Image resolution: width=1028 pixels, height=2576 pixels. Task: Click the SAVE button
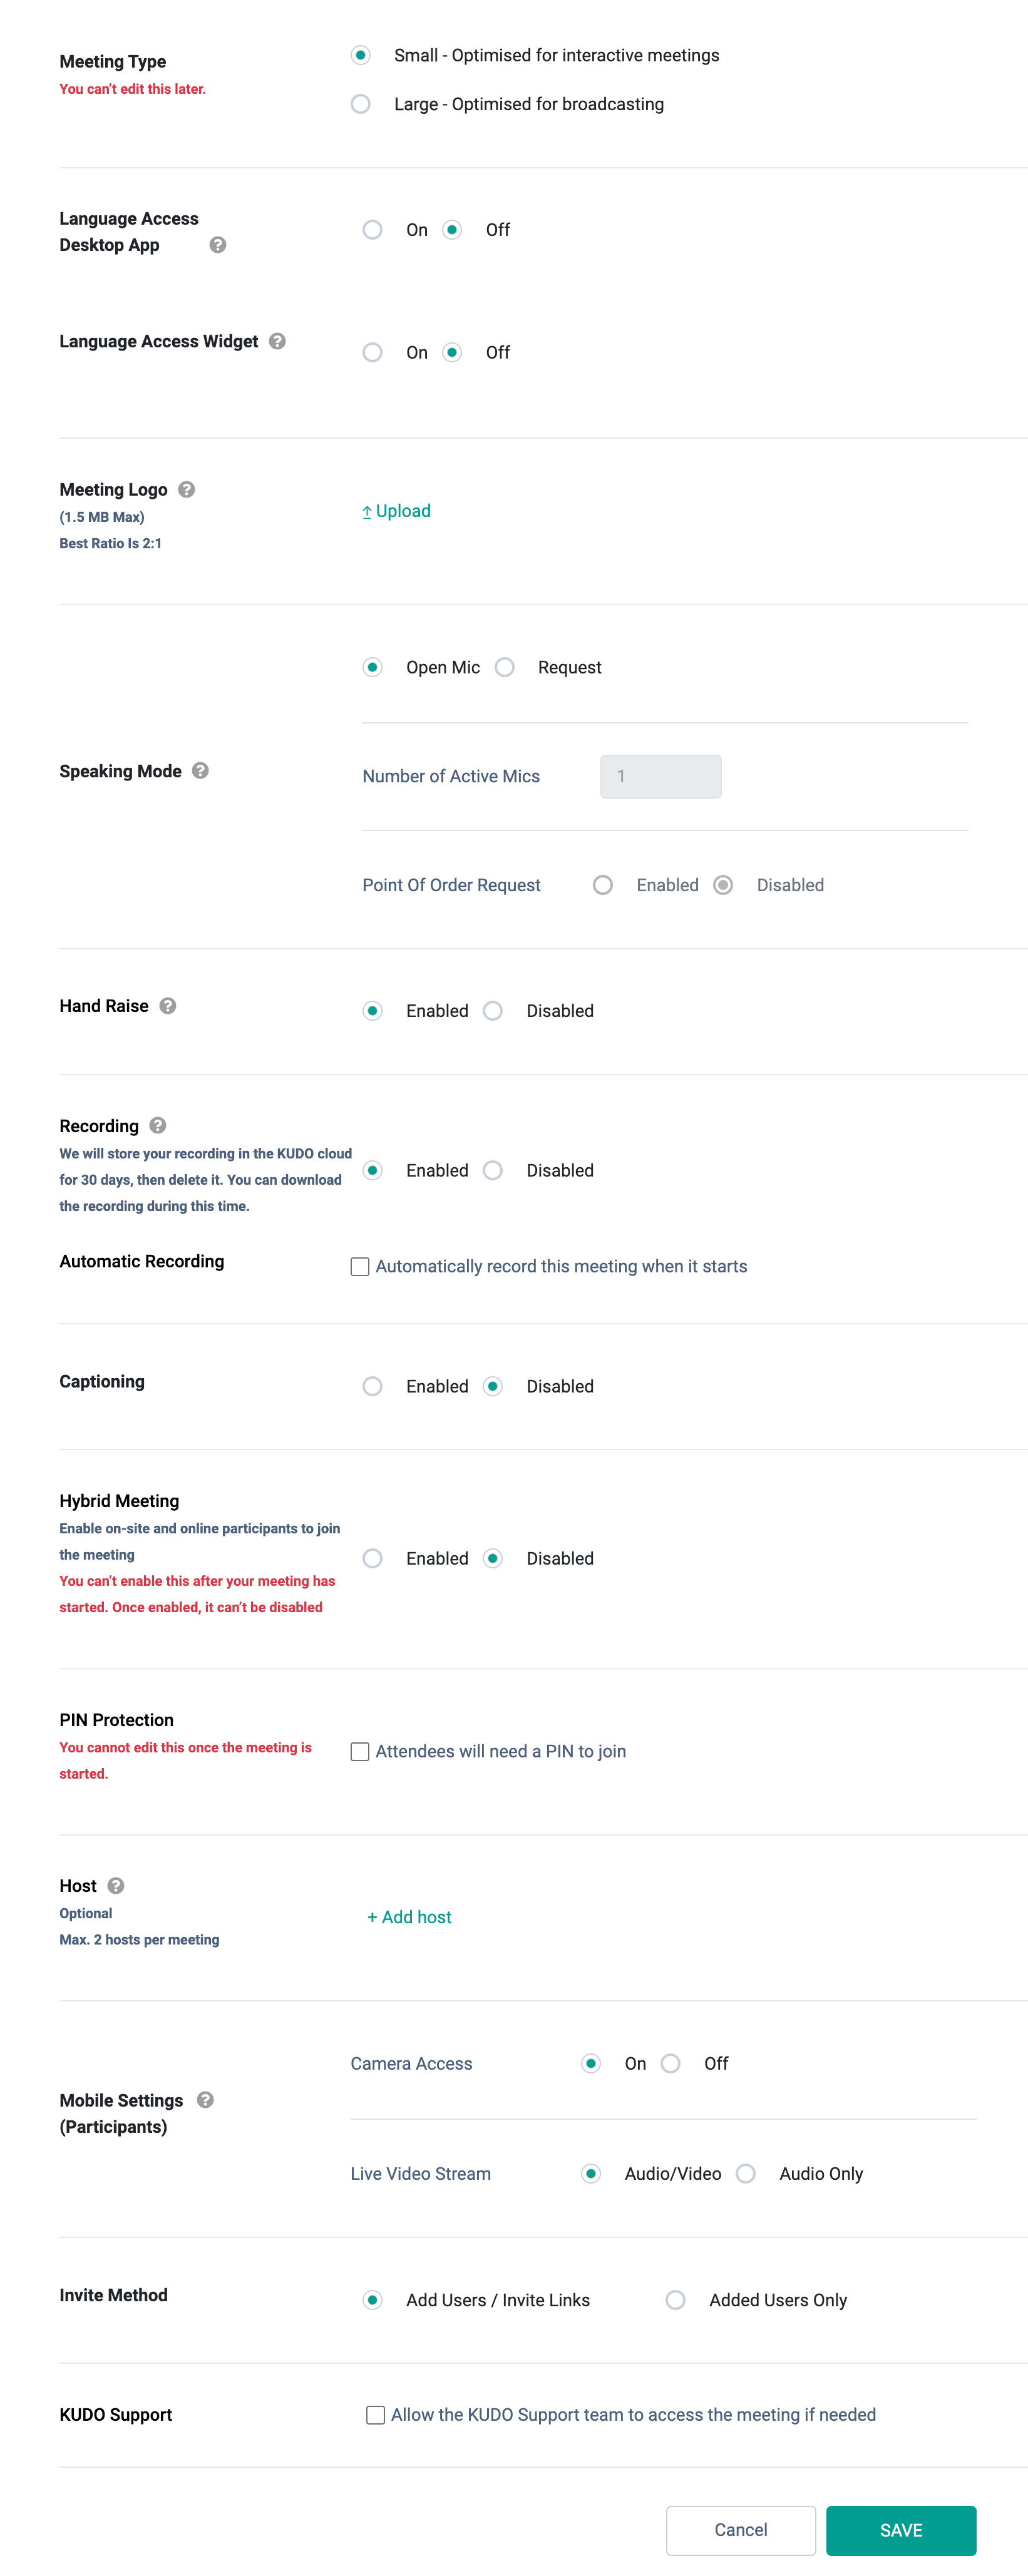901,2529
